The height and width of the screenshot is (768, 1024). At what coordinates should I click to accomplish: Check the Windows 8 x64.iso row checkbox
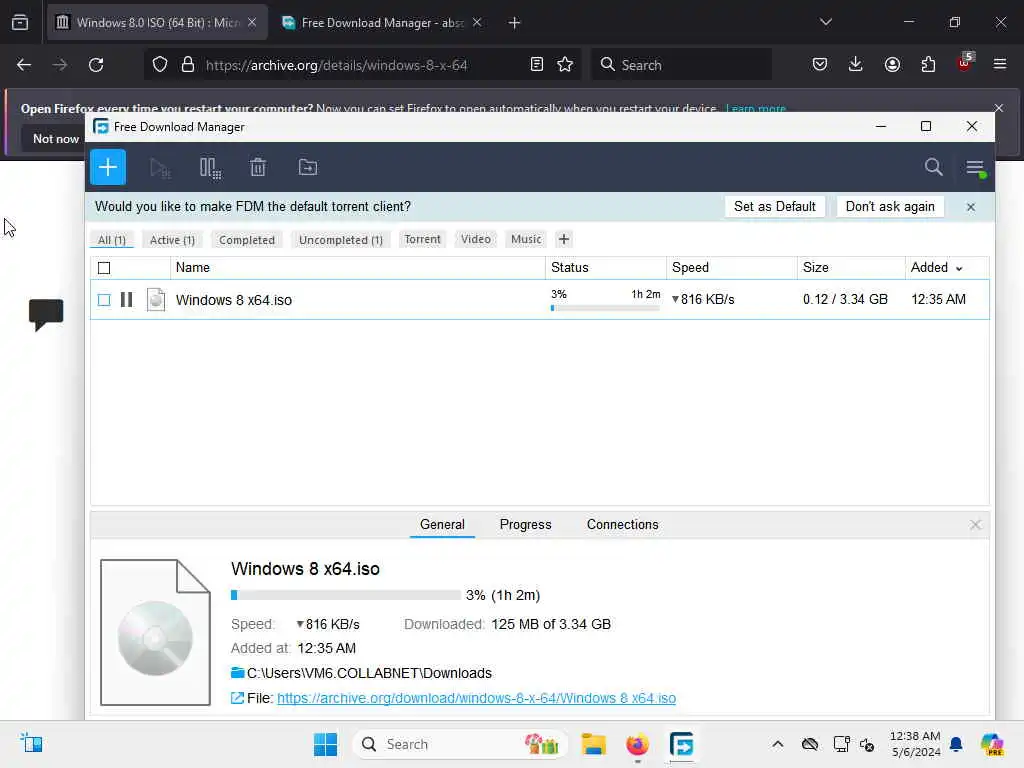tap(104, 300)
